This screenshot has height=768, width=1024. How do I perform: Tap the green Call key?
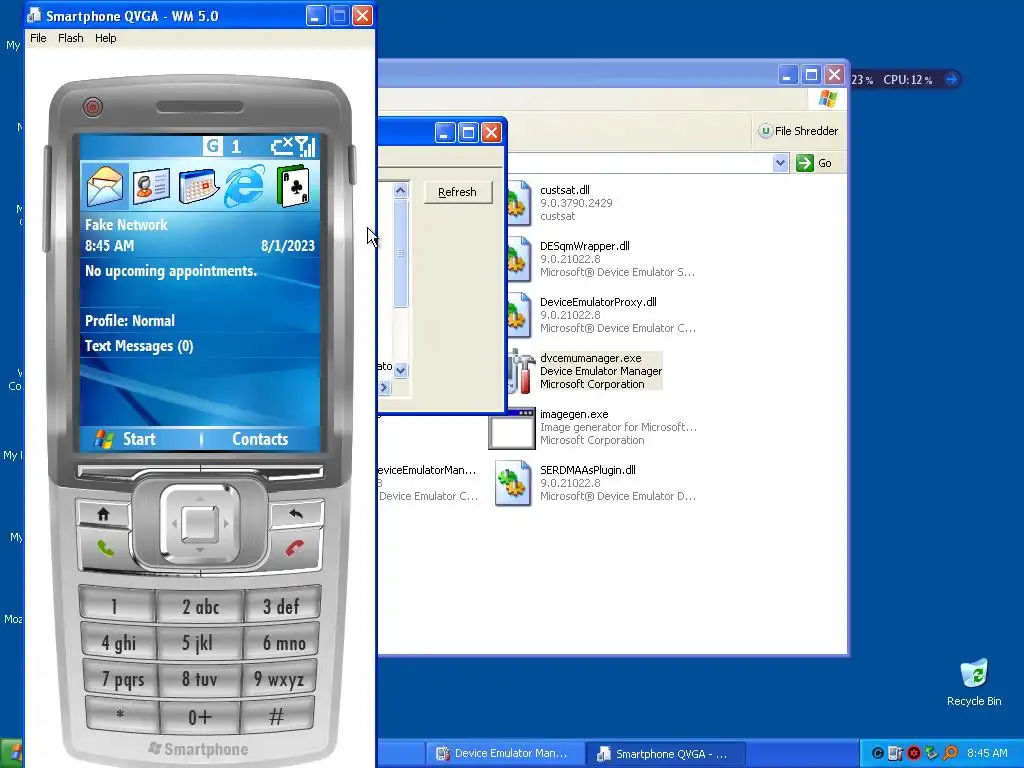tap(105, 549)
